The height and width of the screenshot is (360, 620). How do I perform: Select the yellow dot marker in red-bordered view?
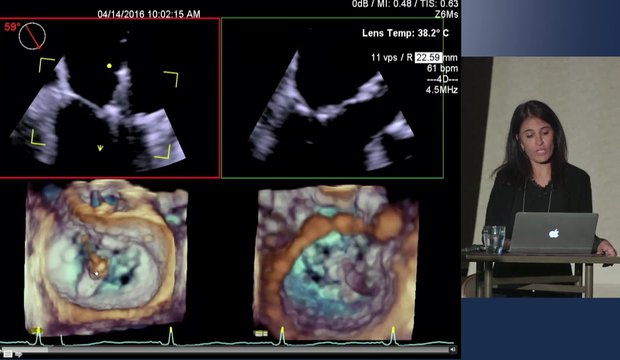pos(109,66)
